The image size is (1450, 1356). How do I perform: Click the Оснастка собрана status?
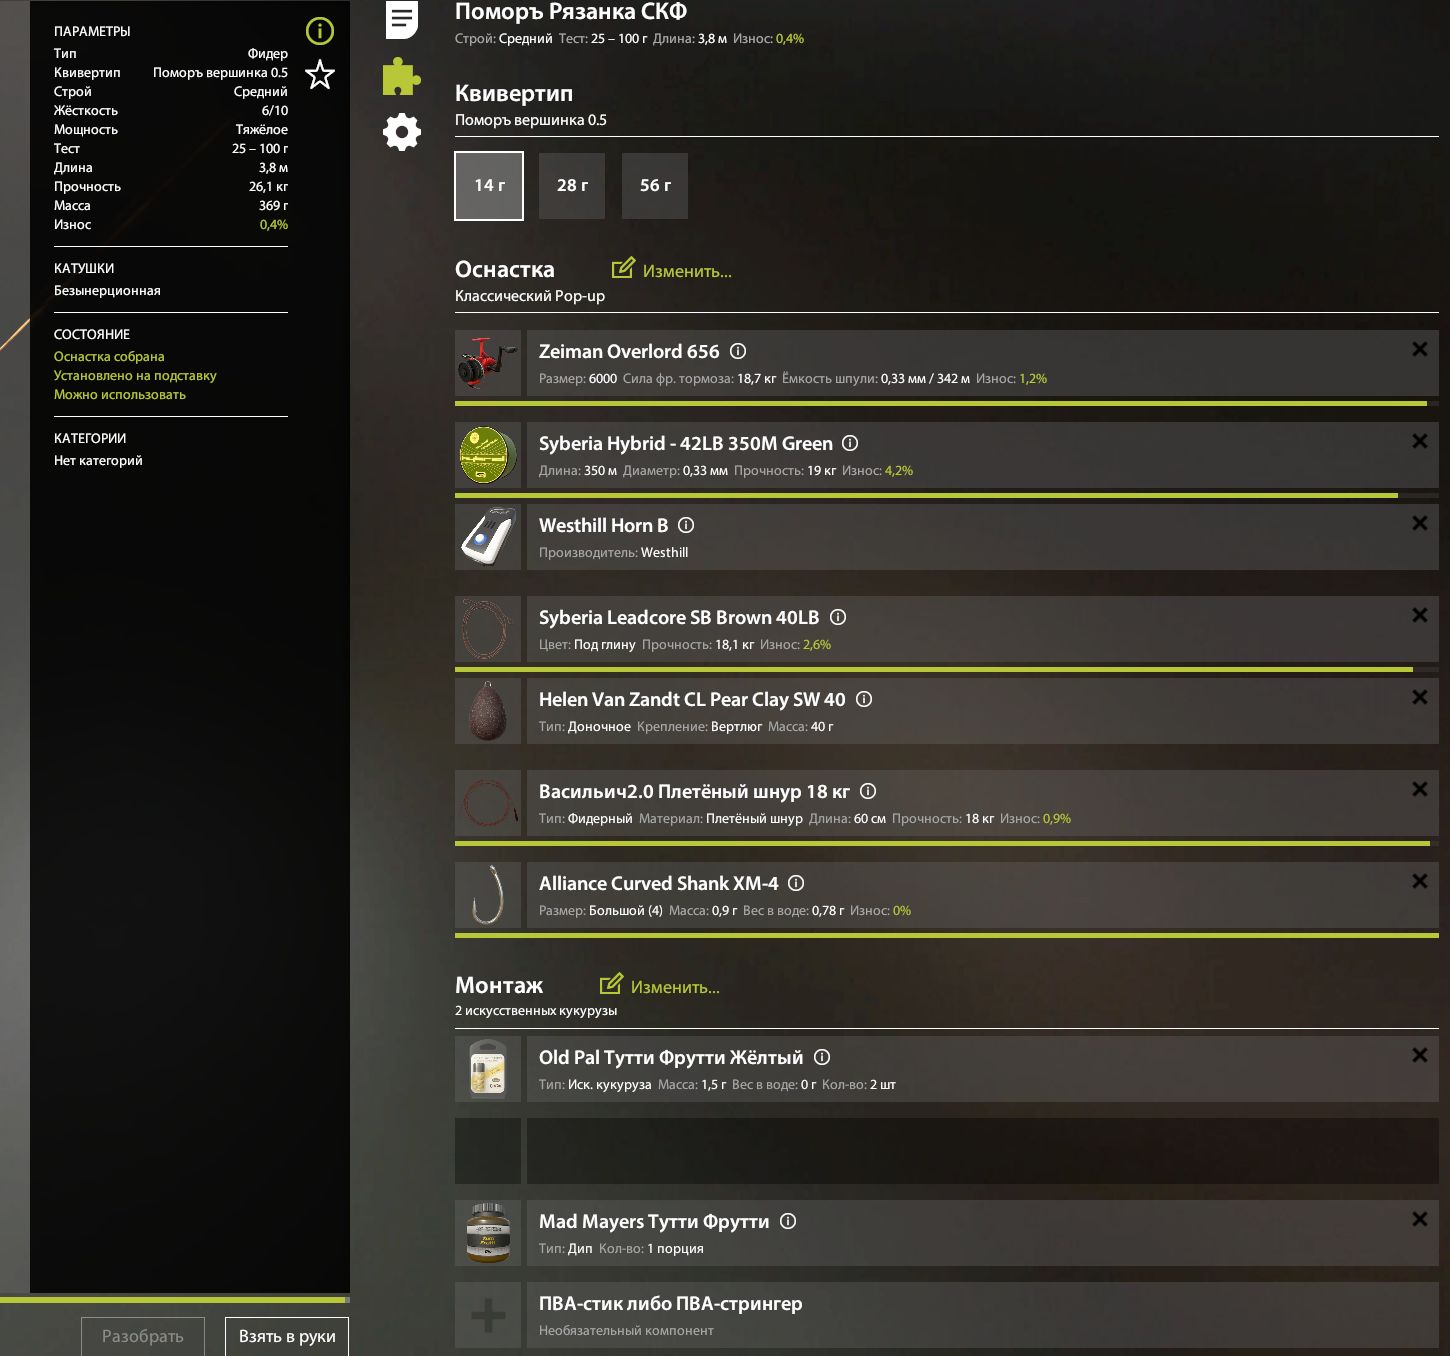pyautogui.click(x=109, y=356)
